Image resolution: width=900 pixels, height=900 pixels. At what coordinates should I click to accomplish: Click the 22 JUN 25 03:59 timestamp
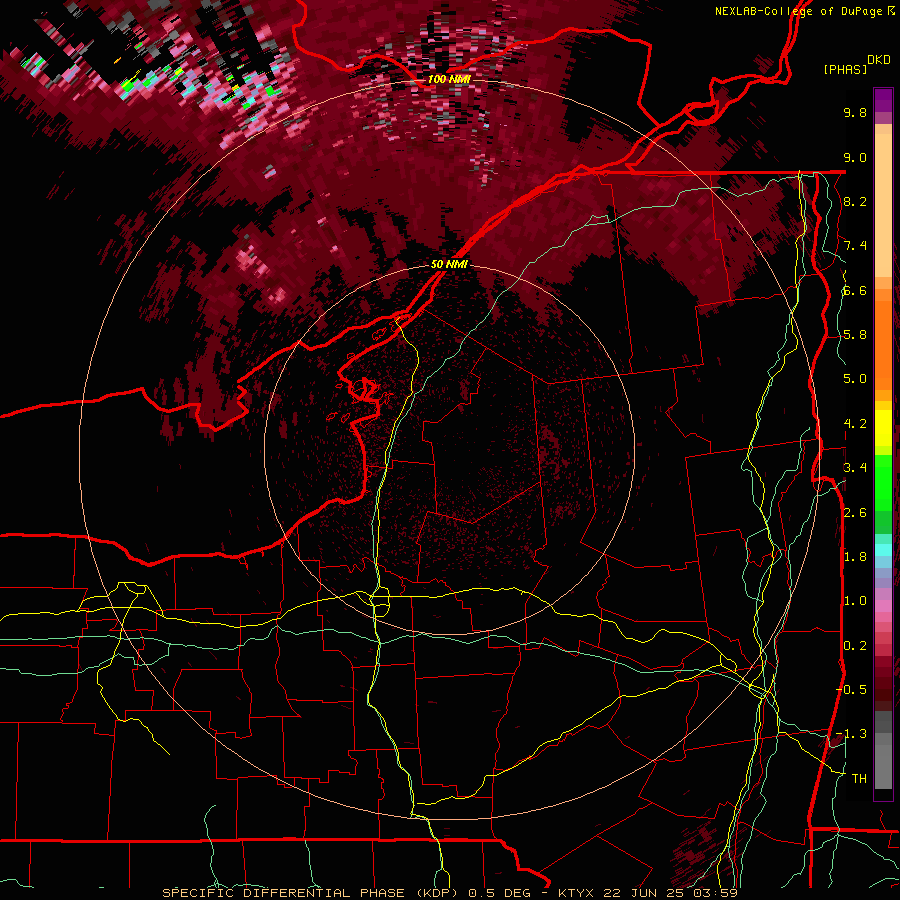tap(671, 893)
